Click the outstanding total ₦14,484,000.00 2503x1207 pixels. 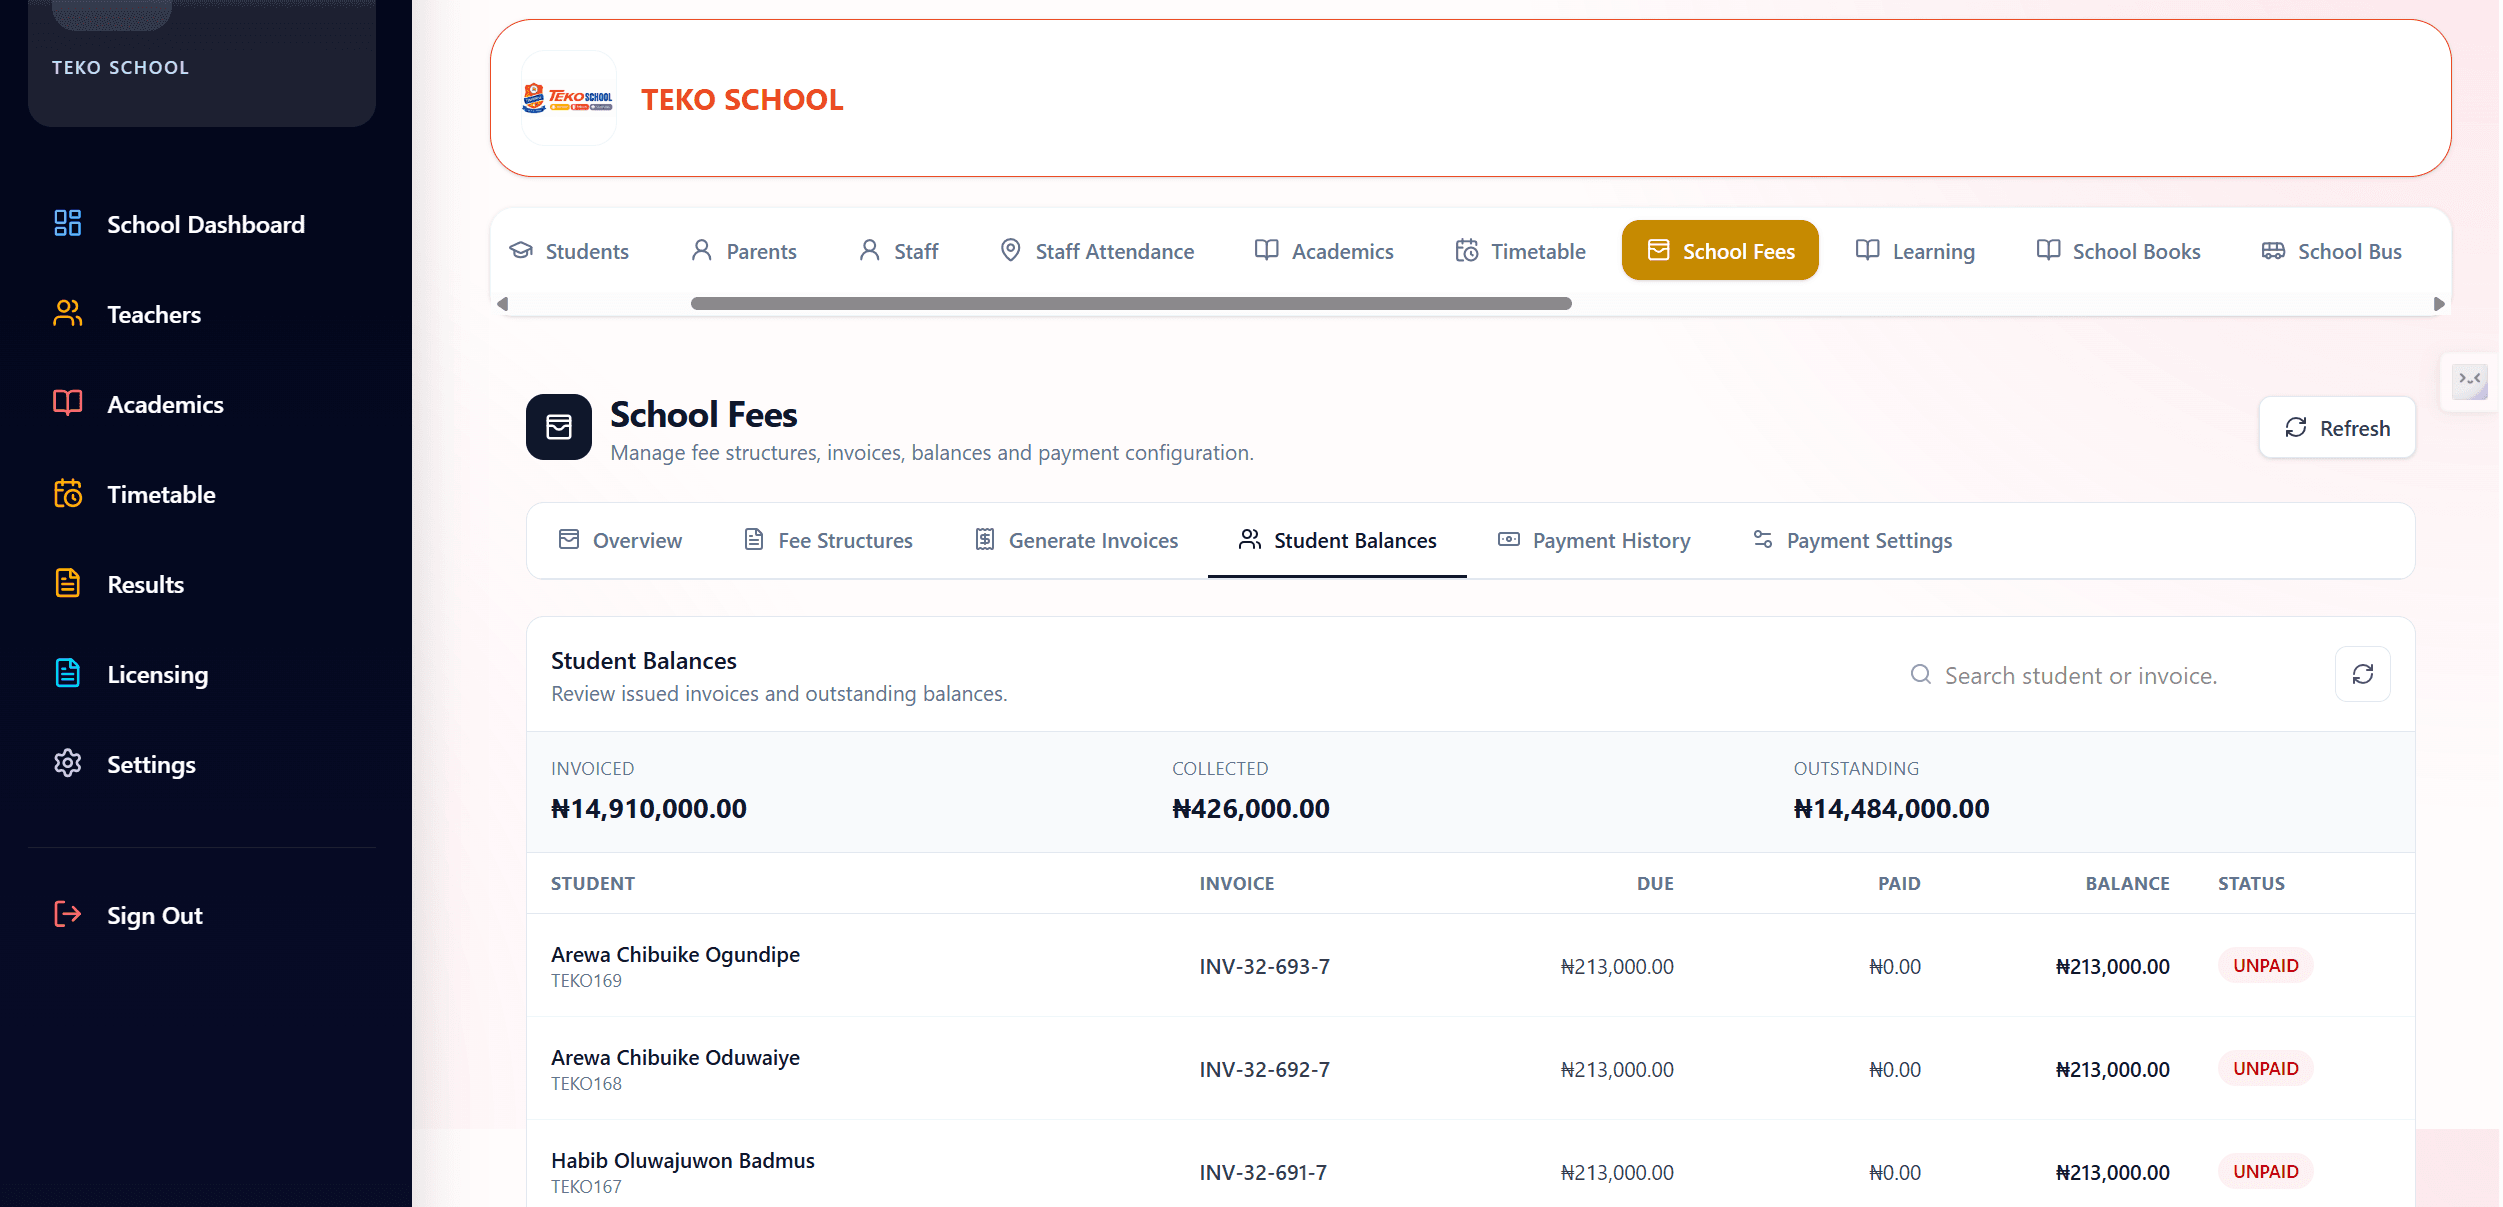click(x=1891, y=809)
